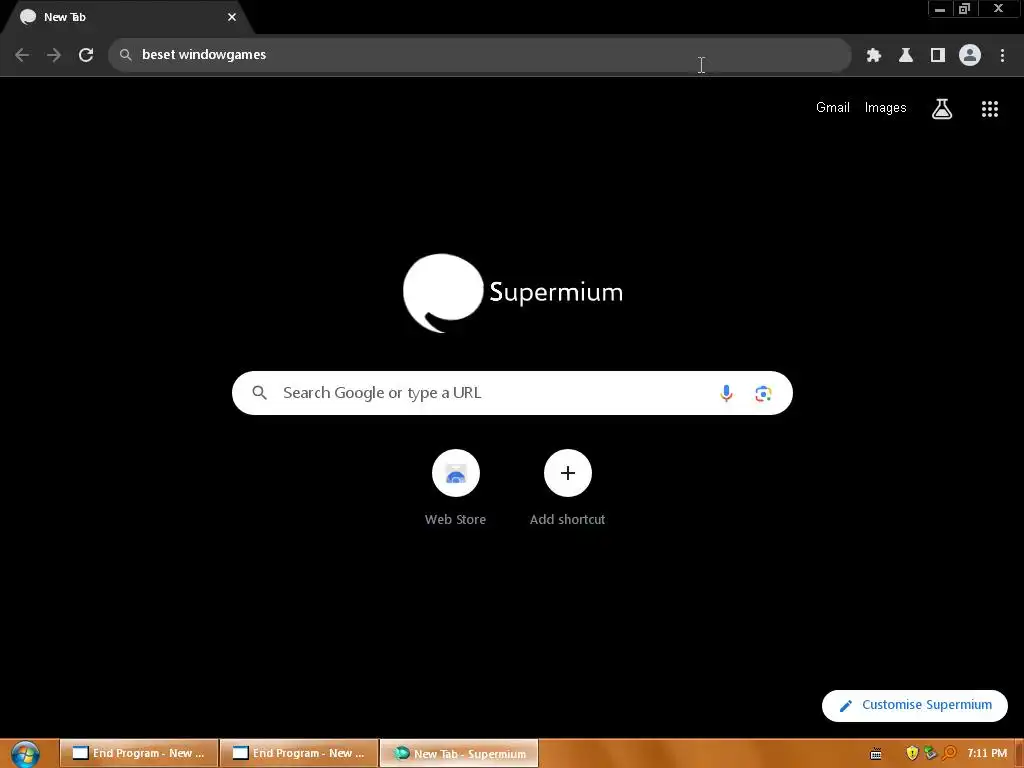Close the New Tab tab
Image resolution: width=1024 pixels, height=768 pixels.
click(x=232, y=17)
